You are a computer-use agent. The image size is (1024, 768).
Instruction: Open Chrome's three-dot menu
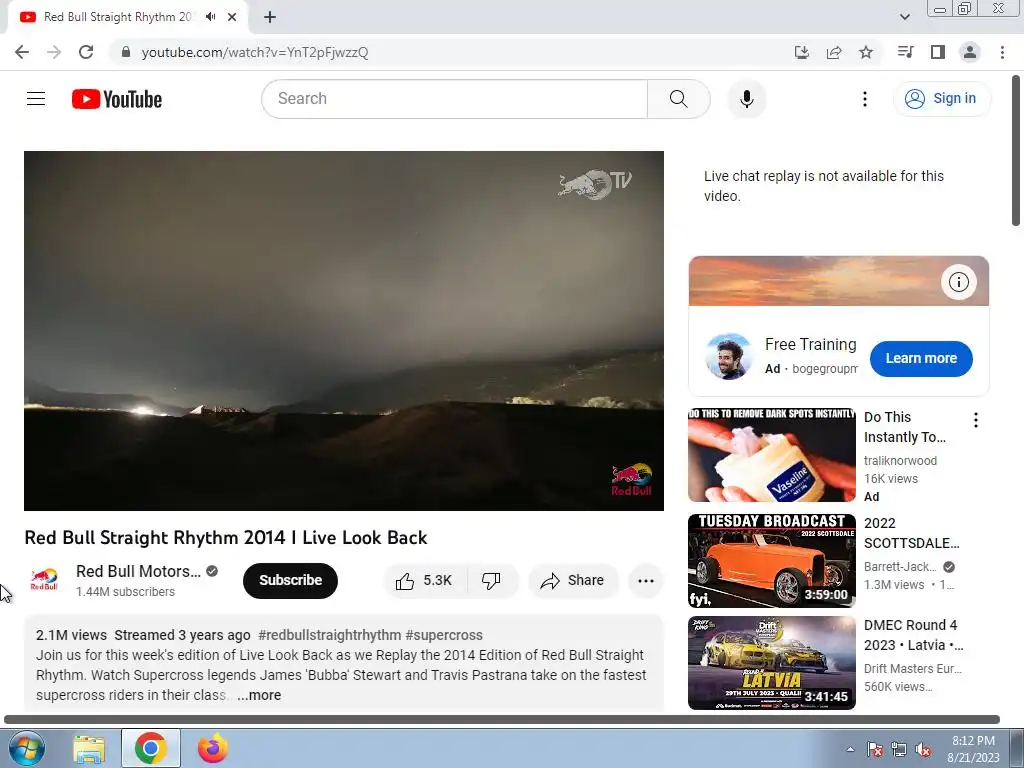point(1002,52)
